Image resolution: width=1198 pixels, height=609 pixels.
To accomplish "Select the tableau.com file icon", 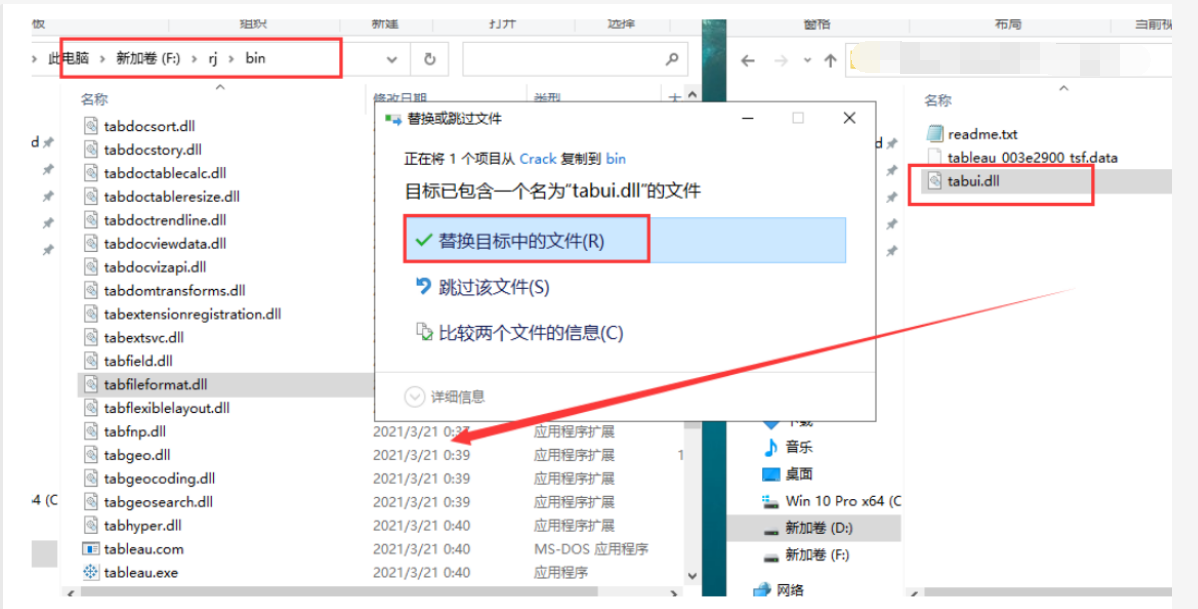I will tap(91, 549).
